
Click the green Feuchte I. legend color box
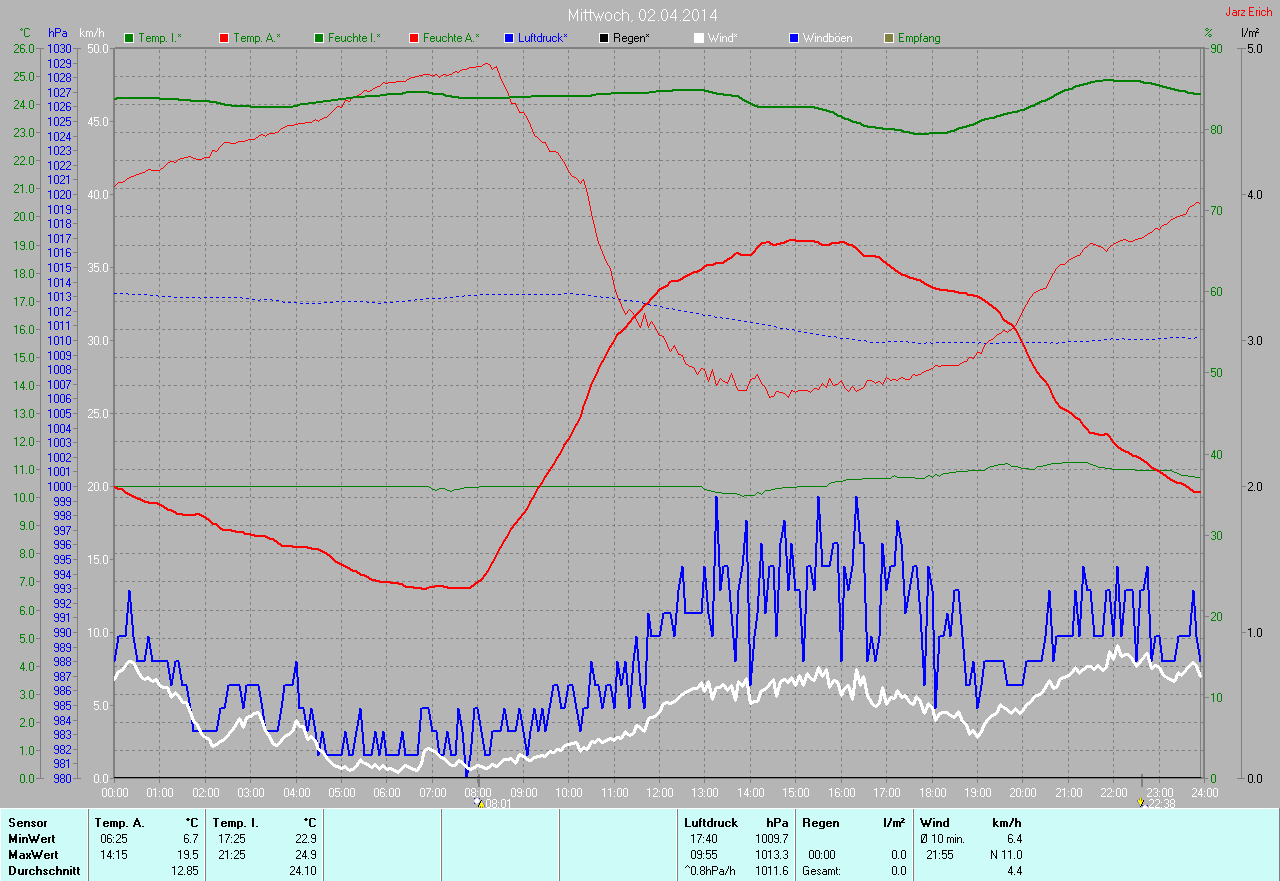pos(319,38)
